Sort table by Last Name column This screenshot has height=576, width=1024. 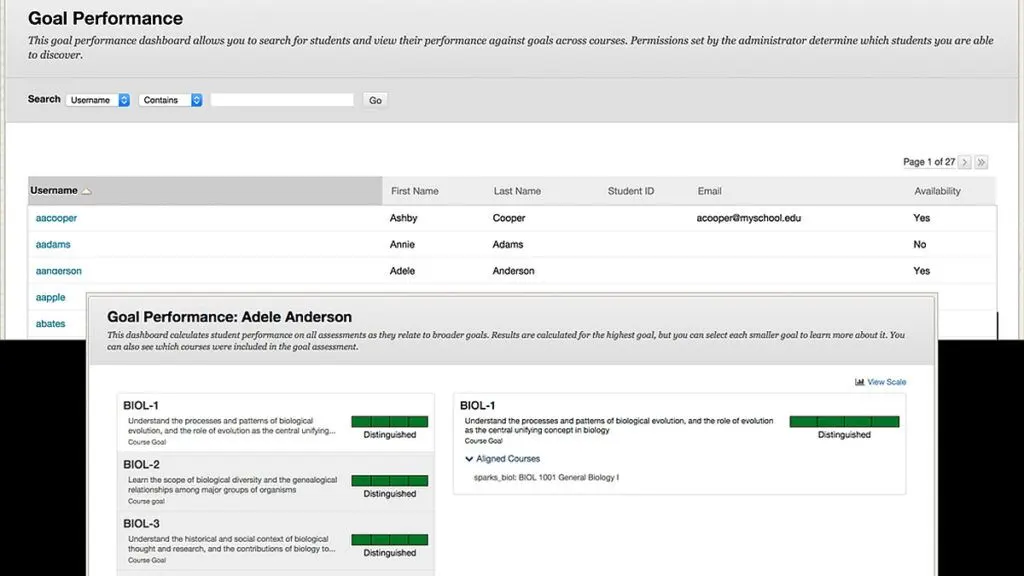[517, 191]
